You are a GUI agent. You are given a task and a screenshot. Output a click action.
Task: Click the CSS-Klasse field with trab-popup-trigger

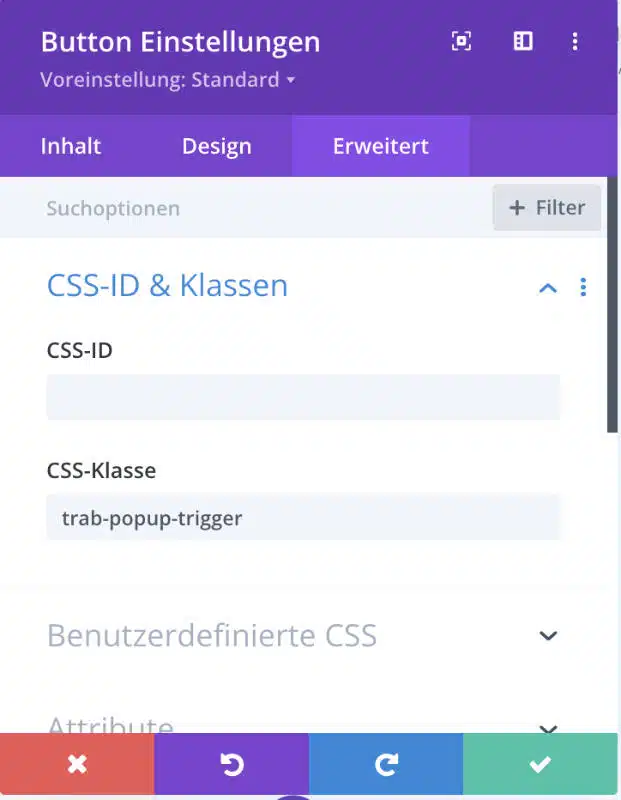pos(304,518)
